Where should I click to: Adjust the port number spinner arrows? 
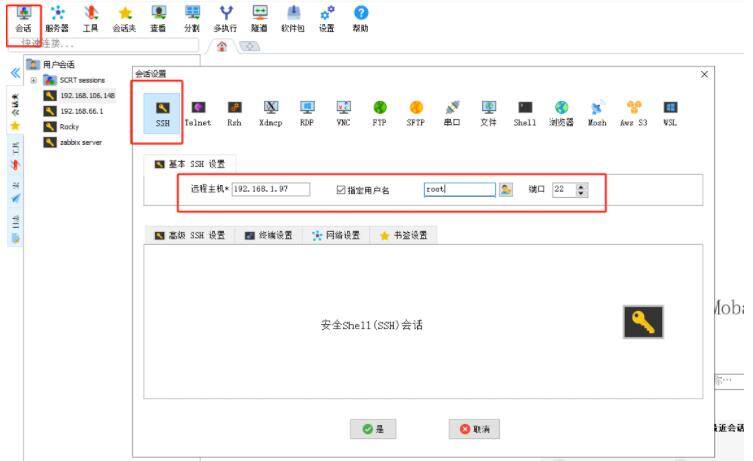[x=582, y=189]
